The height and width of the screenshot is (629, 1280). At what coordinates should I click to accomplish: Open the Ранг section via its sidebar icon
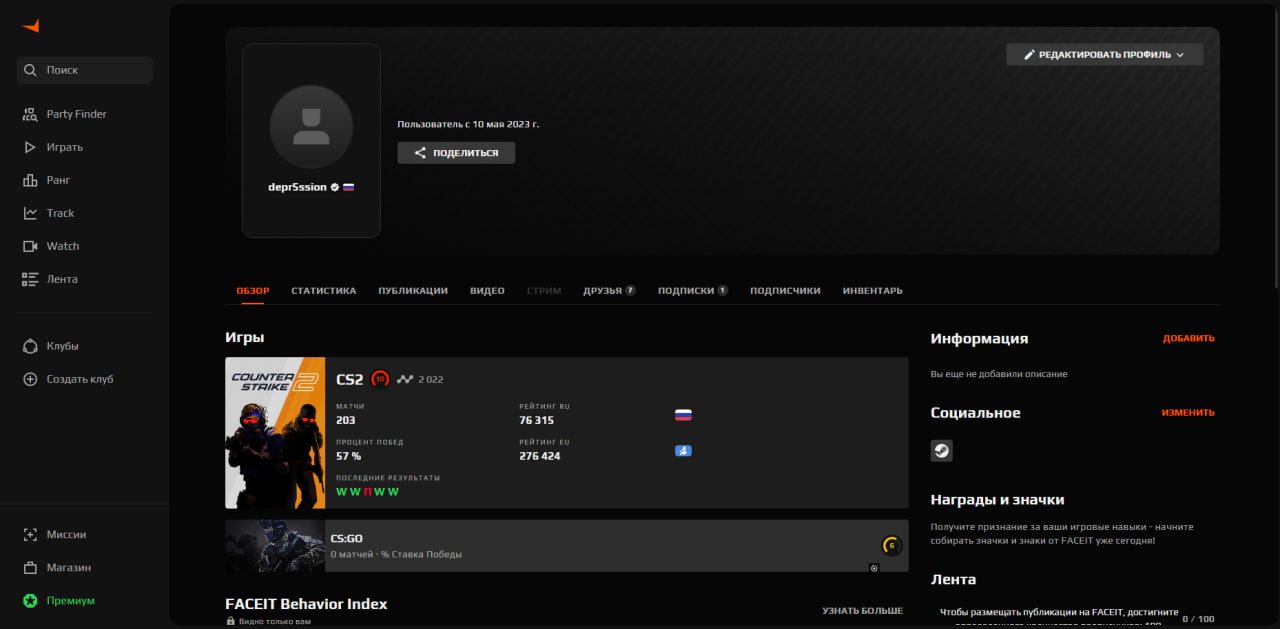point(28,179)
